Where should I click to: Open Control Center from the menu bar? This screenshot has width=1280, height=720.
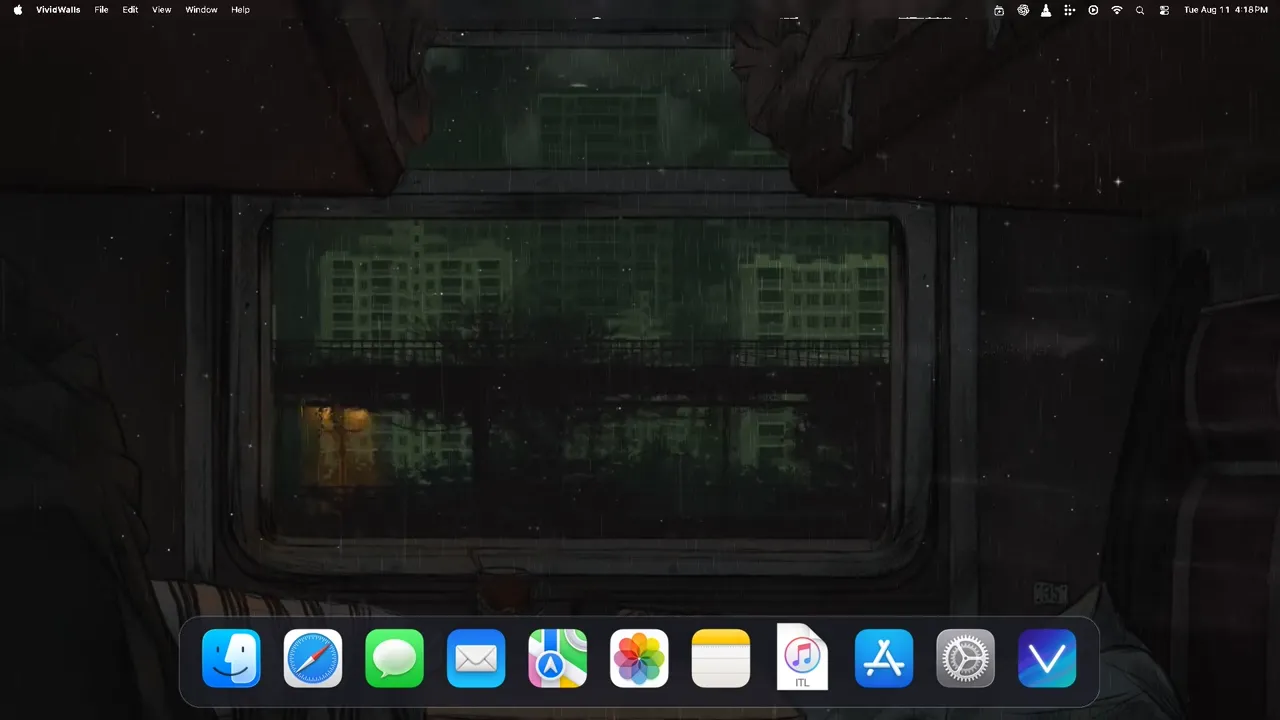[x=1164, y=10]
